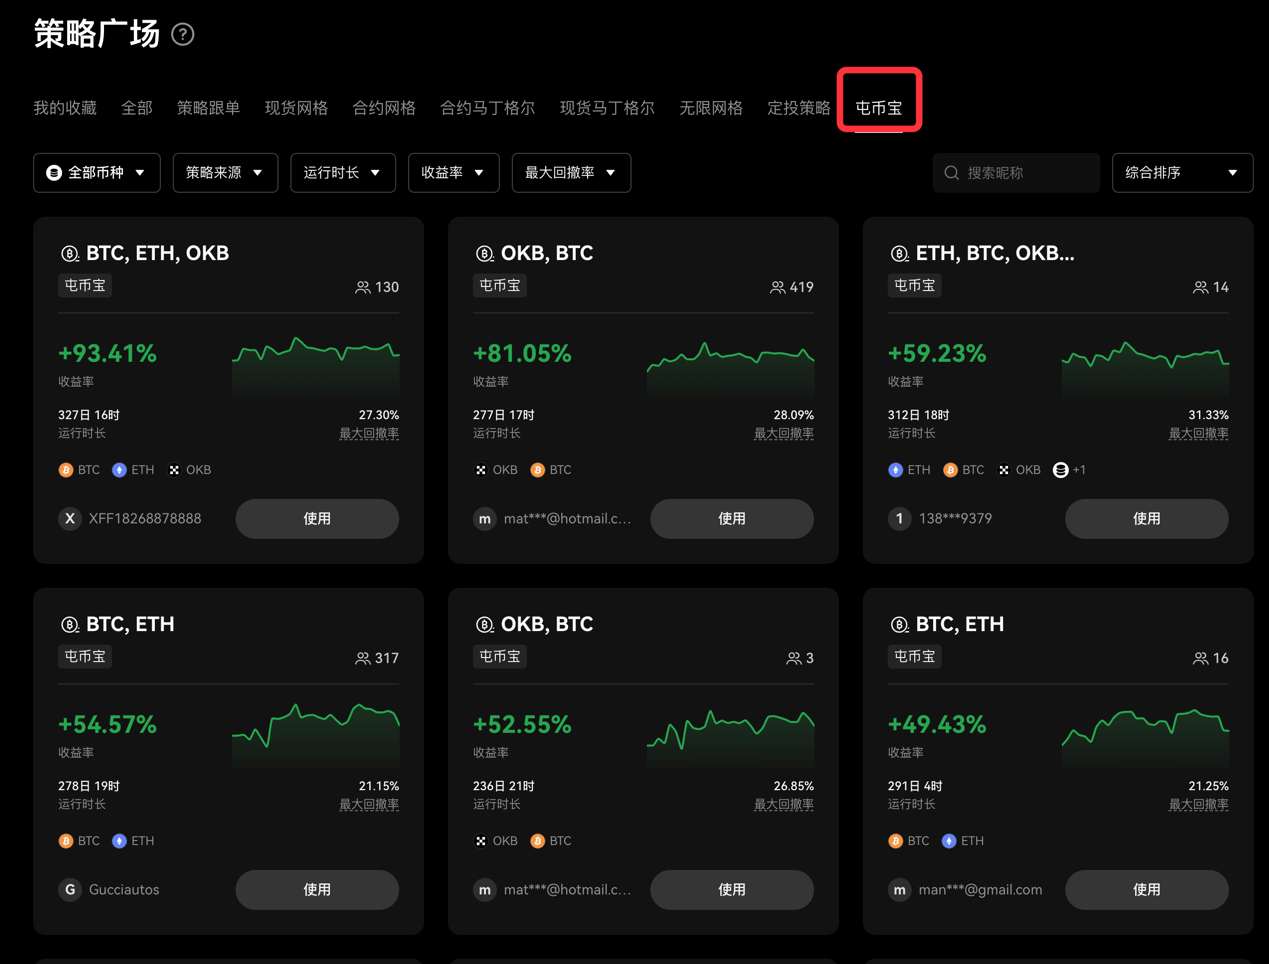Click the ETH coin icon in the +54.57% card
The image size is (1269, 964).
pos(119,841)
